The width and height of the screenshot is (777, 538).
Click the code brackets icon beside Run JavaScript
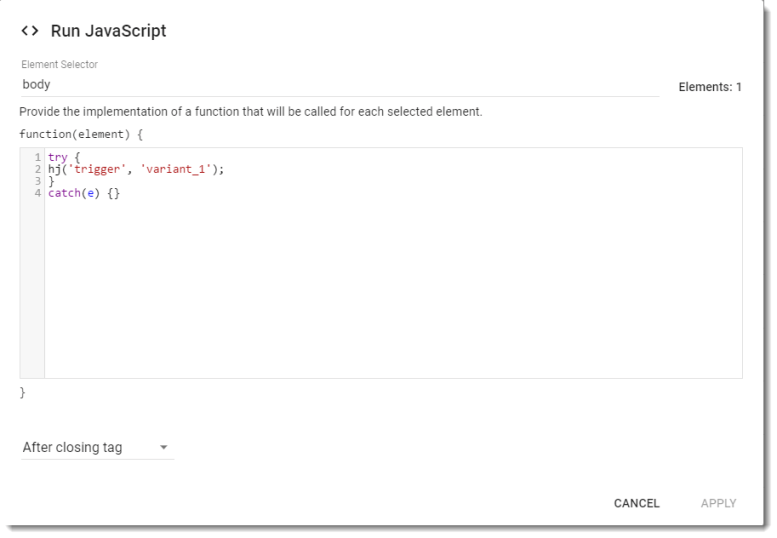[x=30, y=31]
